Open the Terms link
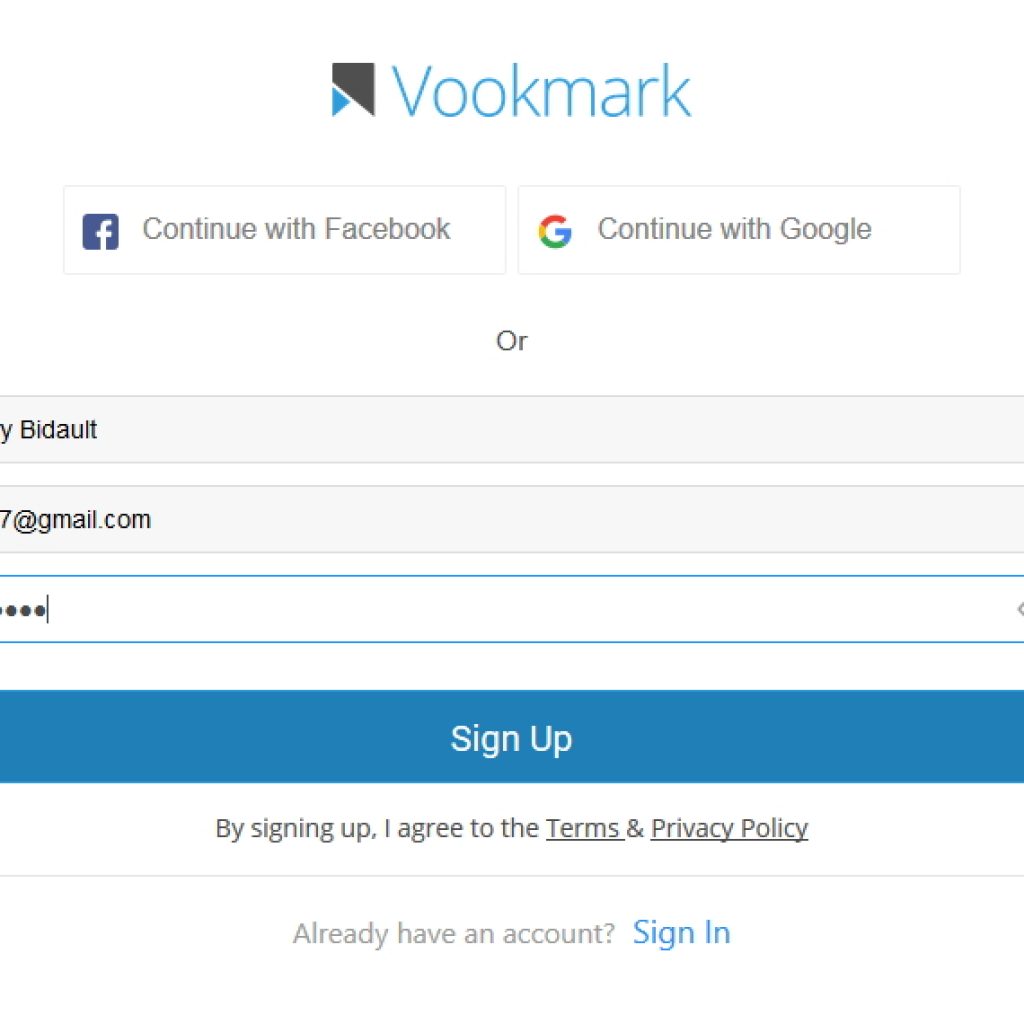Image resolution: width=1024 pixels, height=1024 pixels. pyautogui.click(x=583, y=828)
